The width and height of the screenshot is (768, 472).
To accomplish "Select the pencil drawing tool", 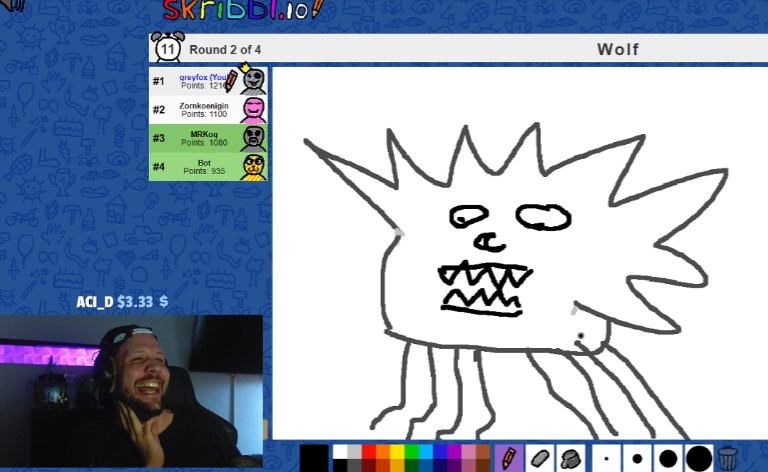I will 509,458.
